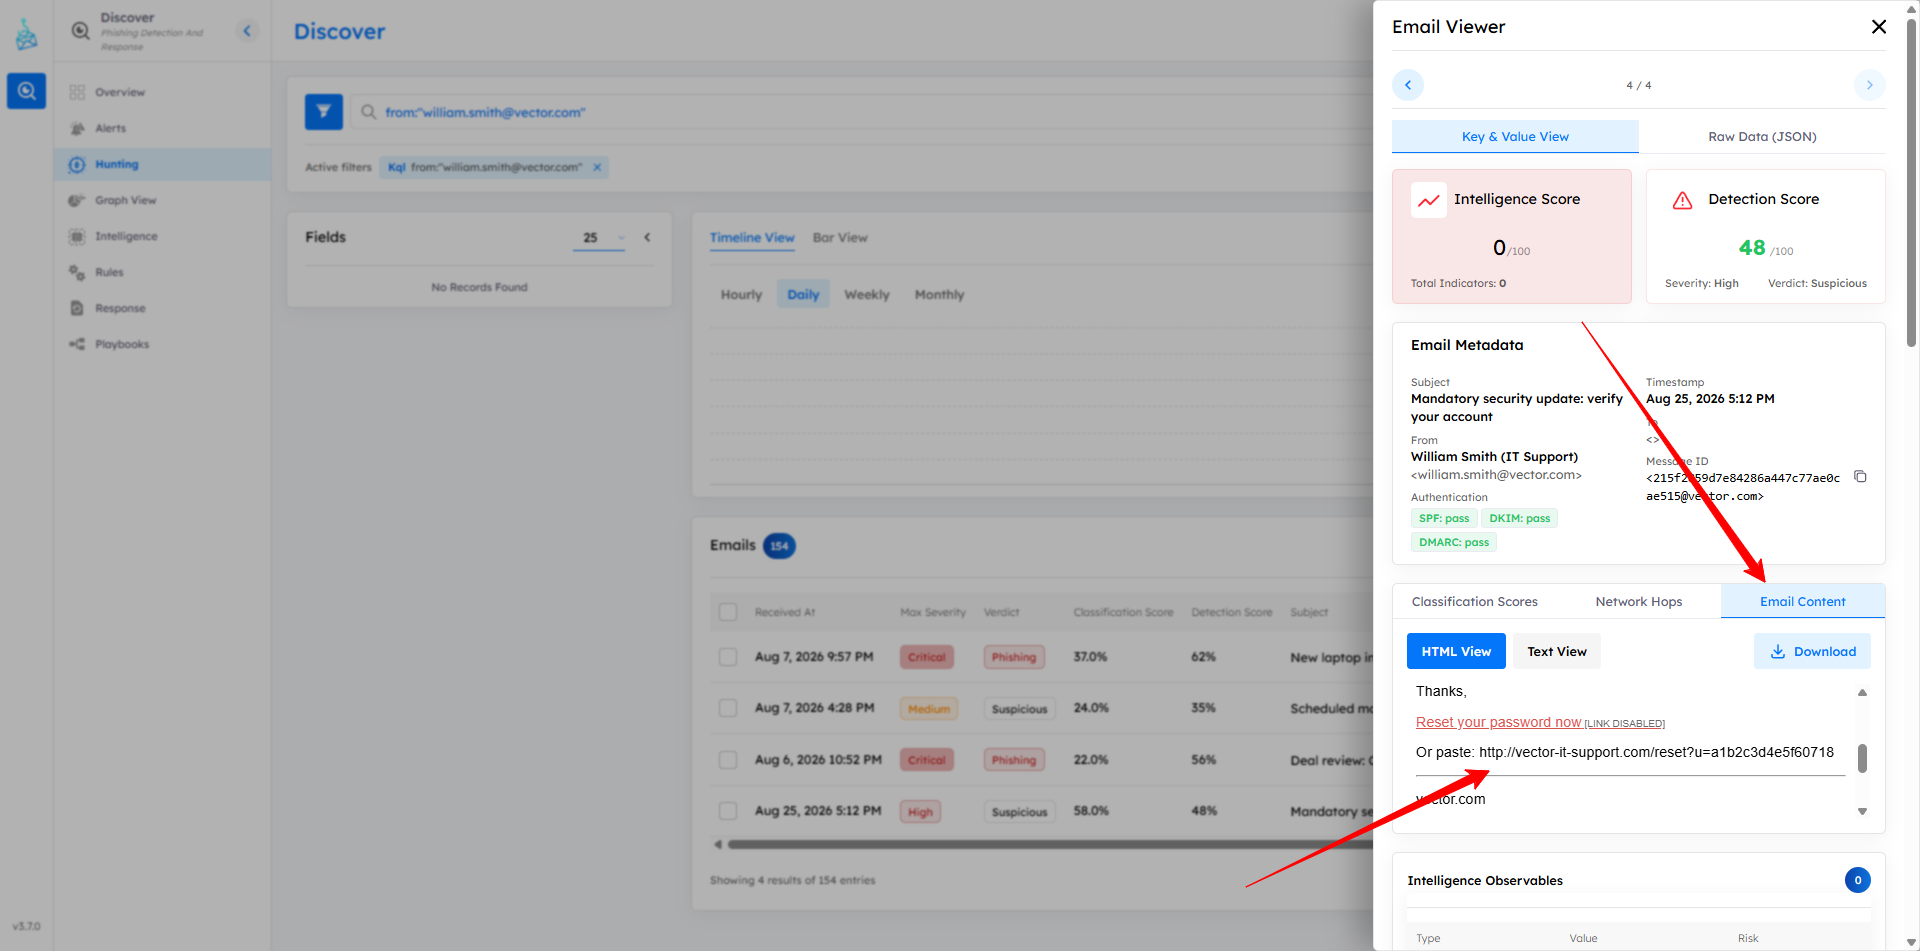
Task: Copy the Message ID value
Action: click(1860, 477)
